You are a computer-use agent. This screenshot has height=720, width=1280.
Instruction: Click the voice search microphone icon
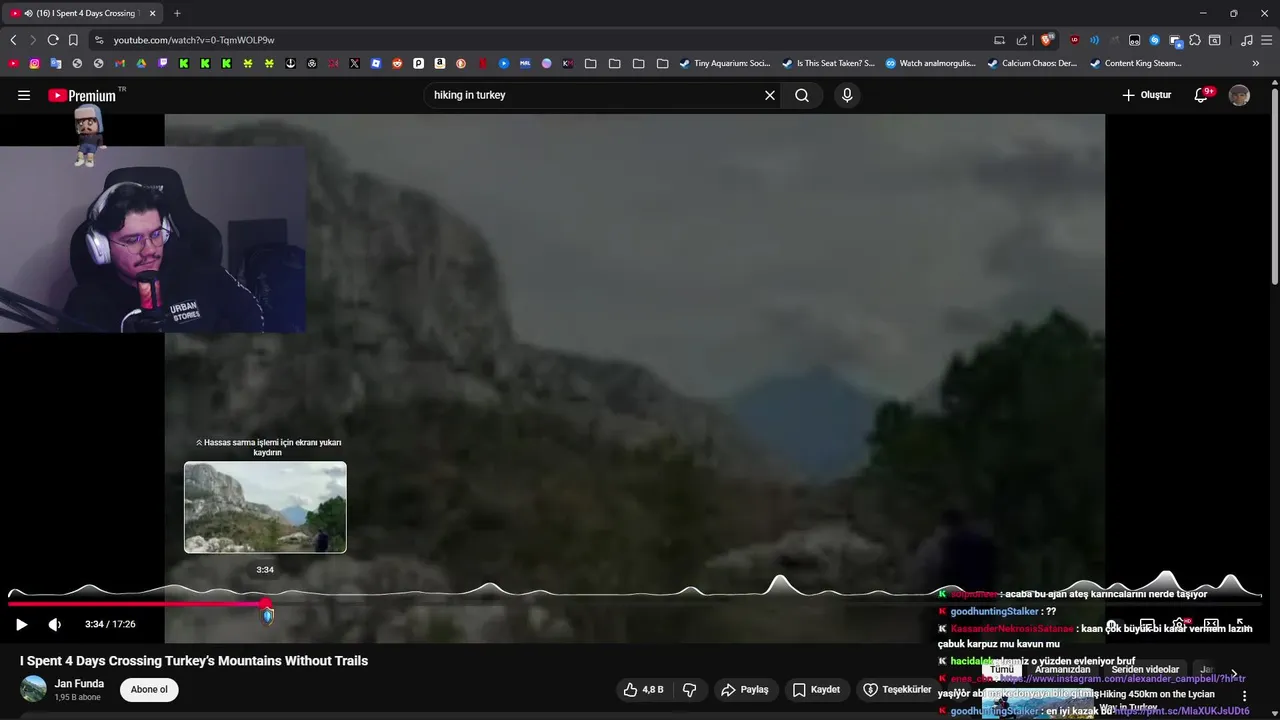[x=847, y=95]
